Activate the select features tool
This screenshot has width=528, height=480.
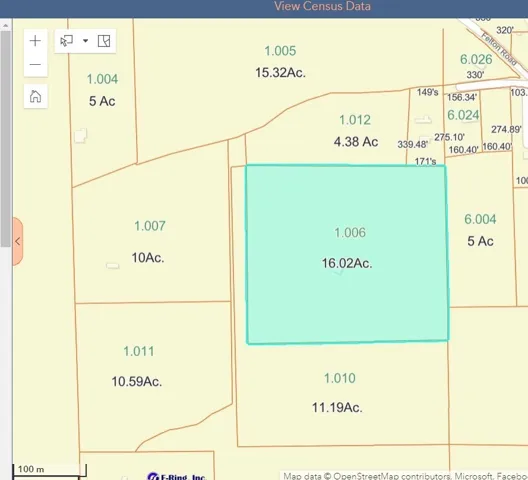(x=66, y=41)
